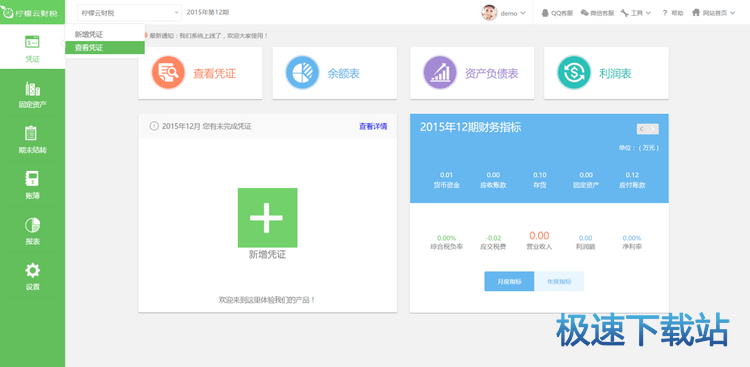Select 查看凭证 in the flyout menu
750x367 pixels.
tap(105, 47)
